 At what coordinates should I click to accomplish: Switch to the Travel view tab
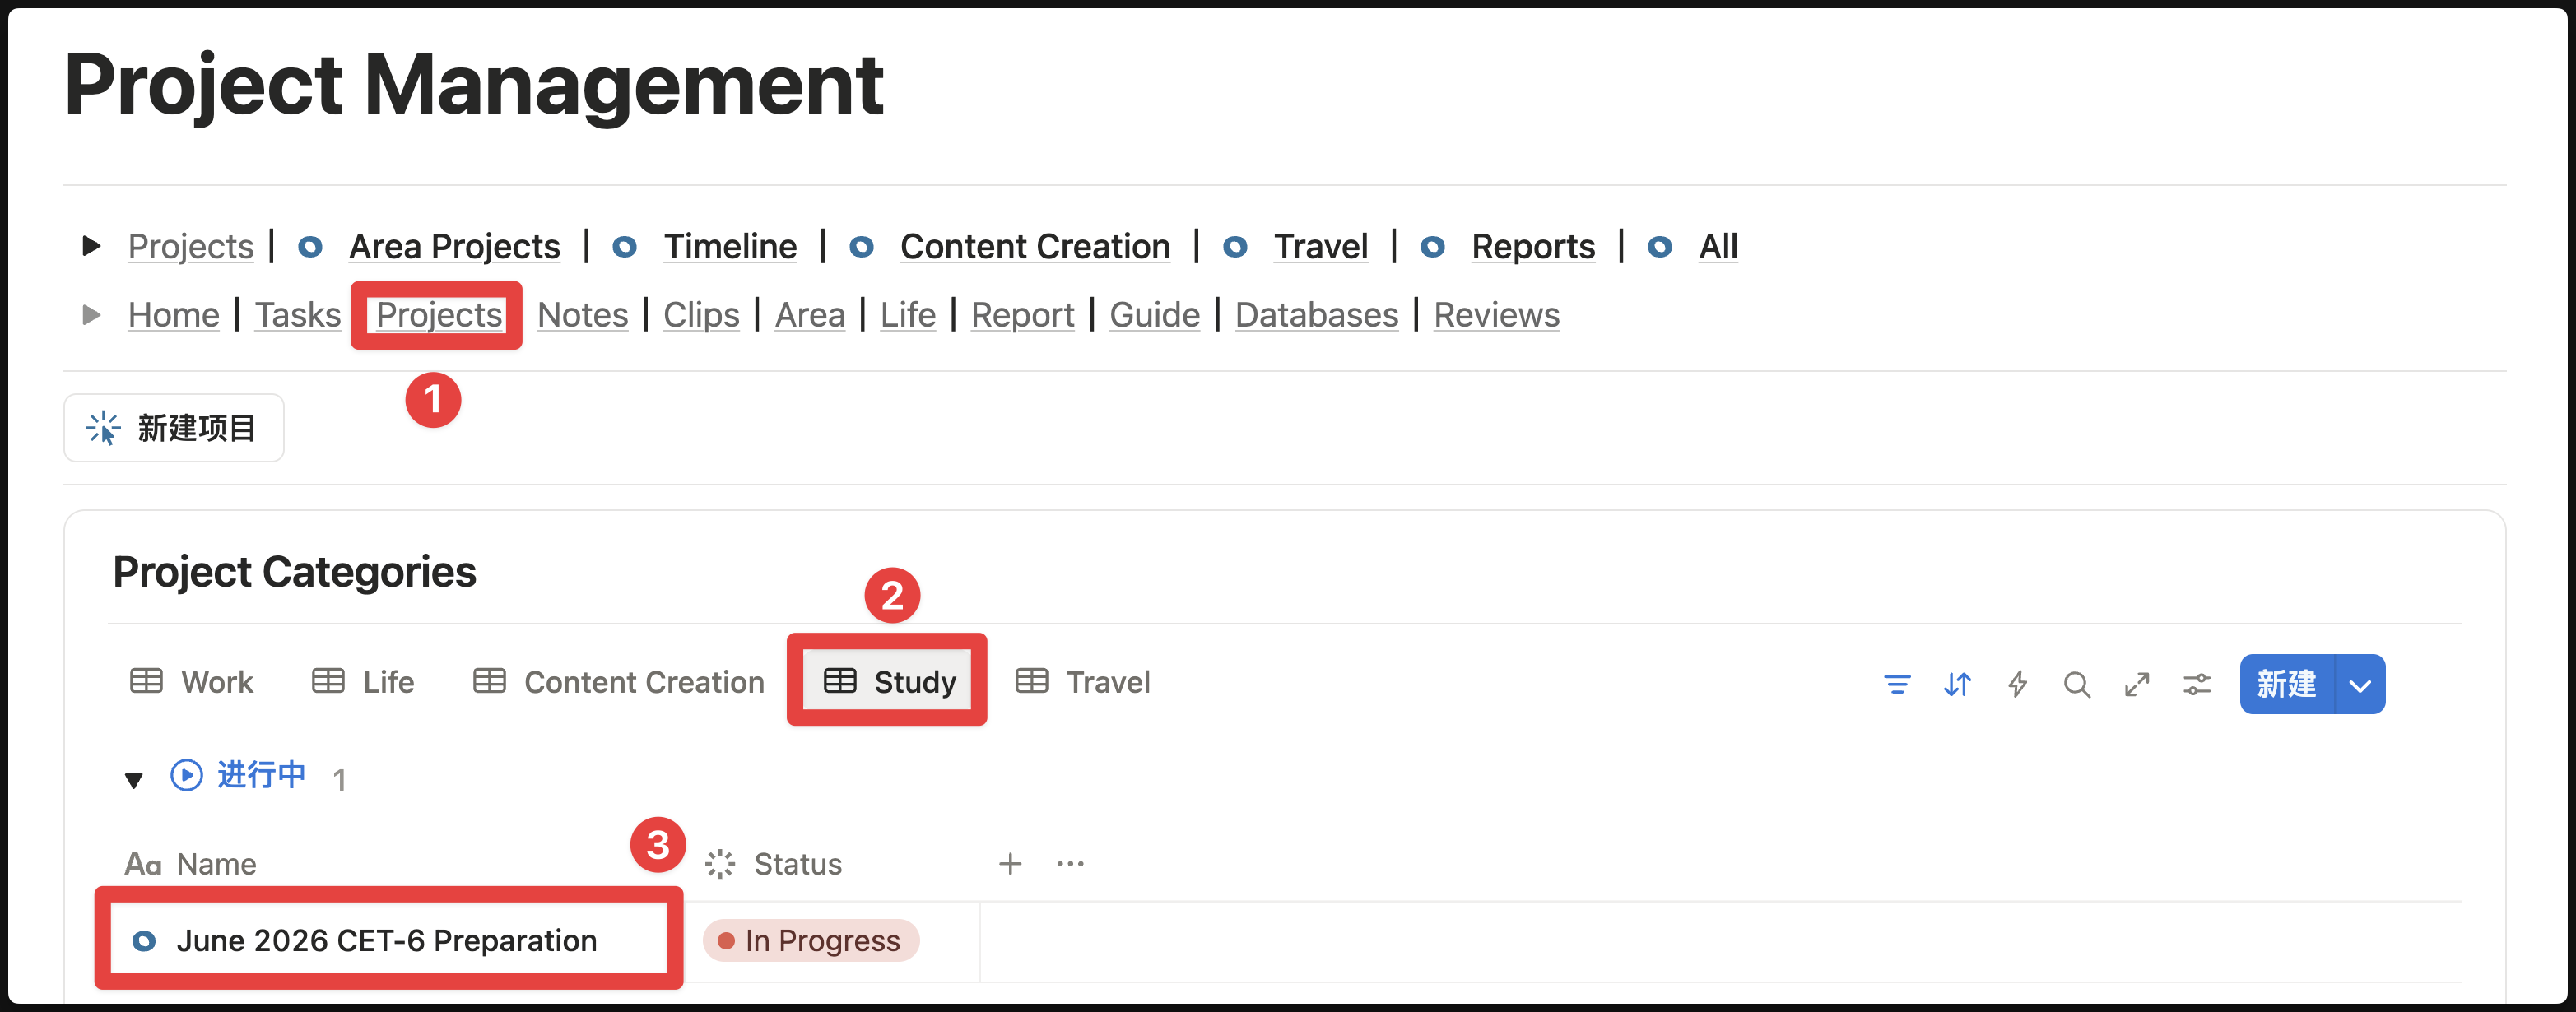coord(1083,682)
